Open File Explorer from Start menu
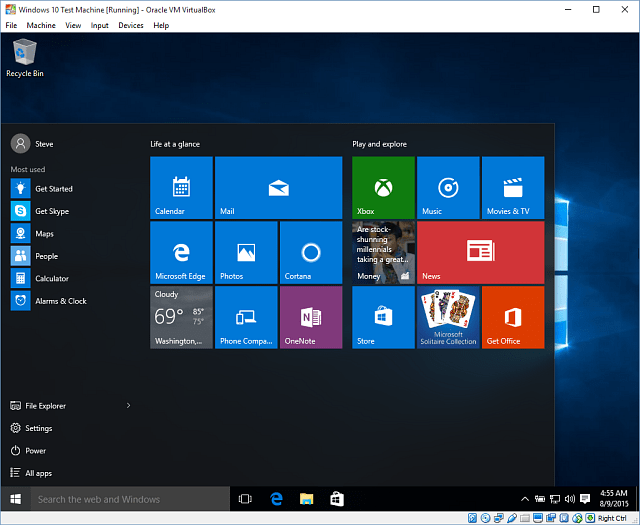 [x=38, y=406]
